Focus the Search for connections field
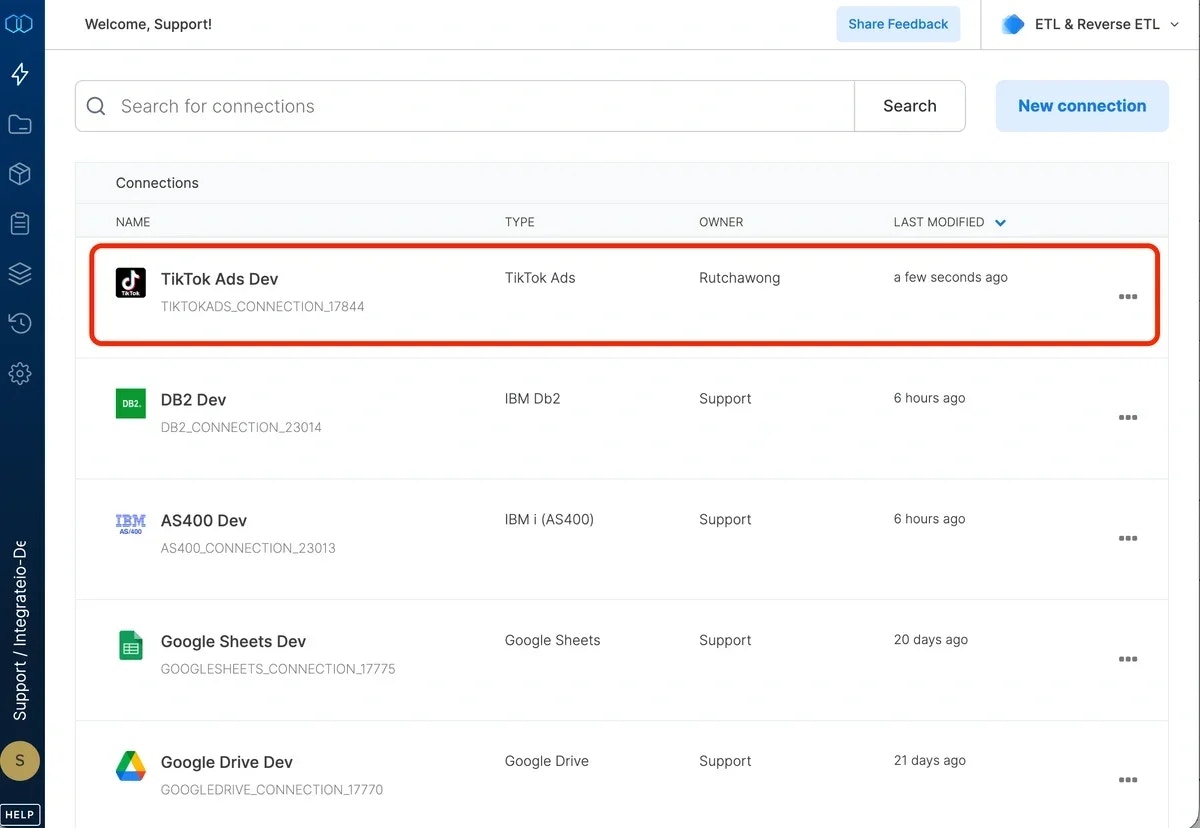This screenshot has width=1200, height=828. click(x=465, y=106)
